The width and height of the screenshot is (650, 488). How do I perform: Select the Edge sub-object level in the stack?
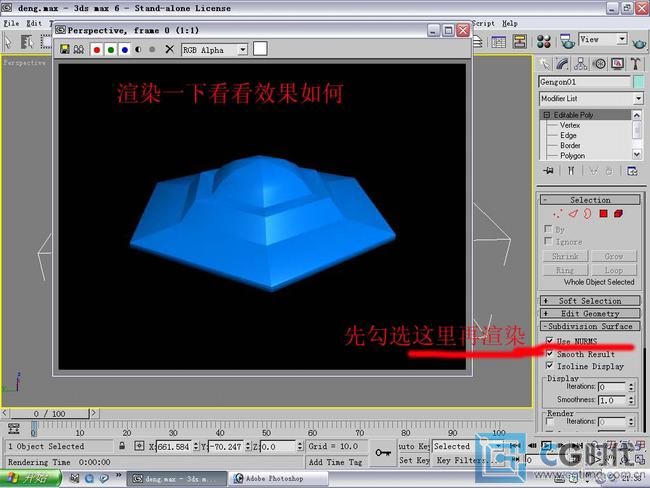pos(568,136)
